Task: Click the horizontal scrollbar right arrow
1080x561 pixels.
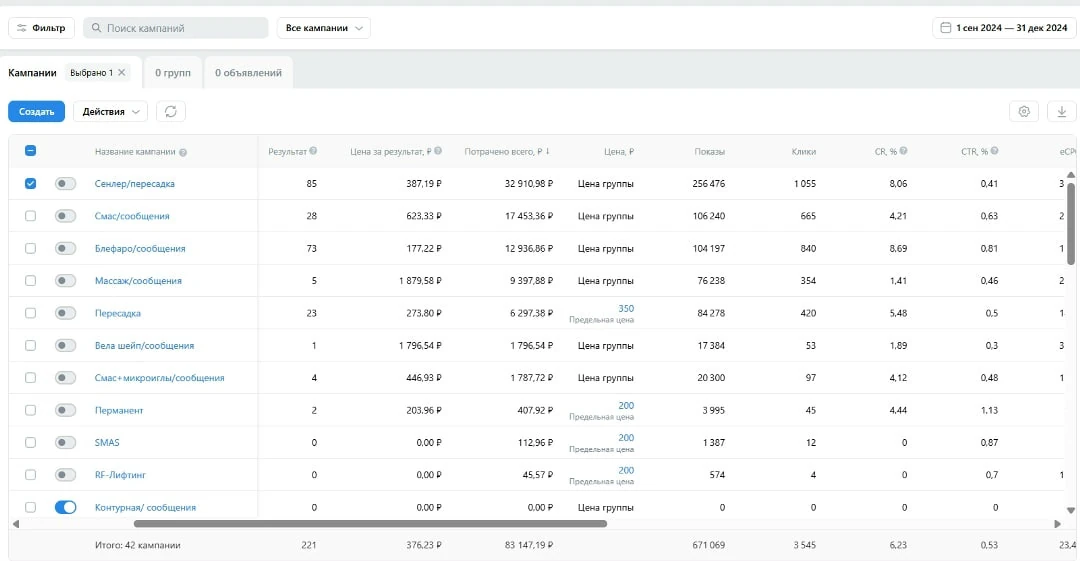Action: (x=1057, y=524)
